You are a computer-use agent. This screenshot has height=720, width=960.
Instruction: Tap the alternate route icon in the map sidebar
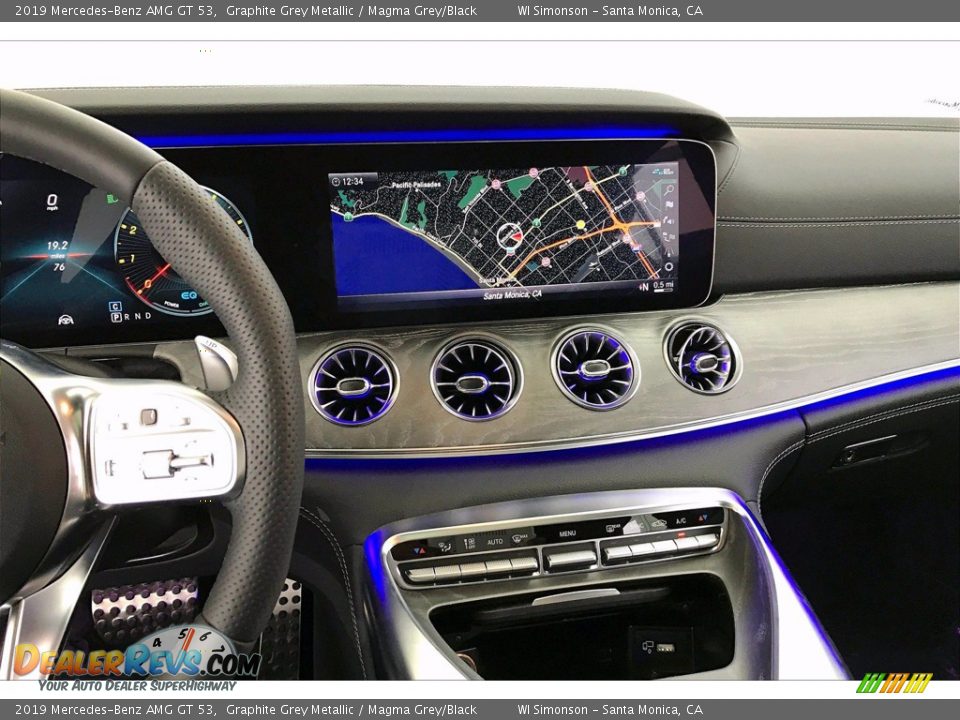coord(669,236)
